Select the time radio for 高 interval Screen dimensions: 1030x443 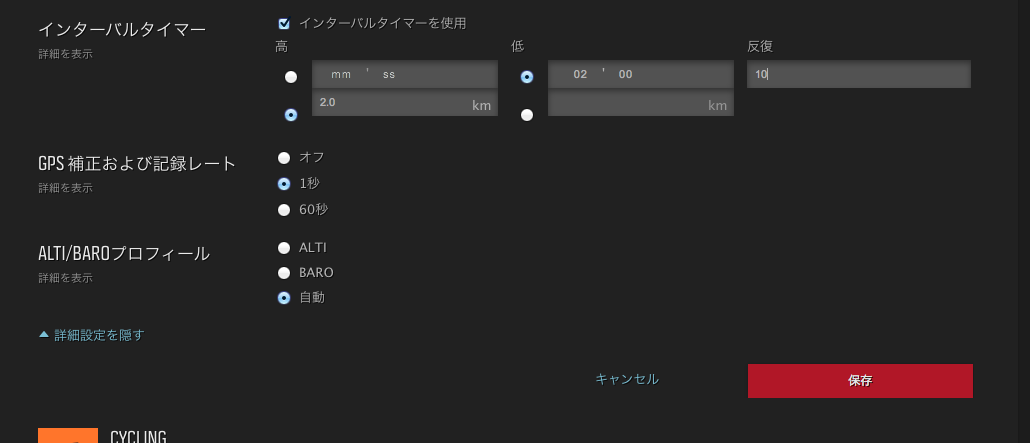(x=291, y=77)
